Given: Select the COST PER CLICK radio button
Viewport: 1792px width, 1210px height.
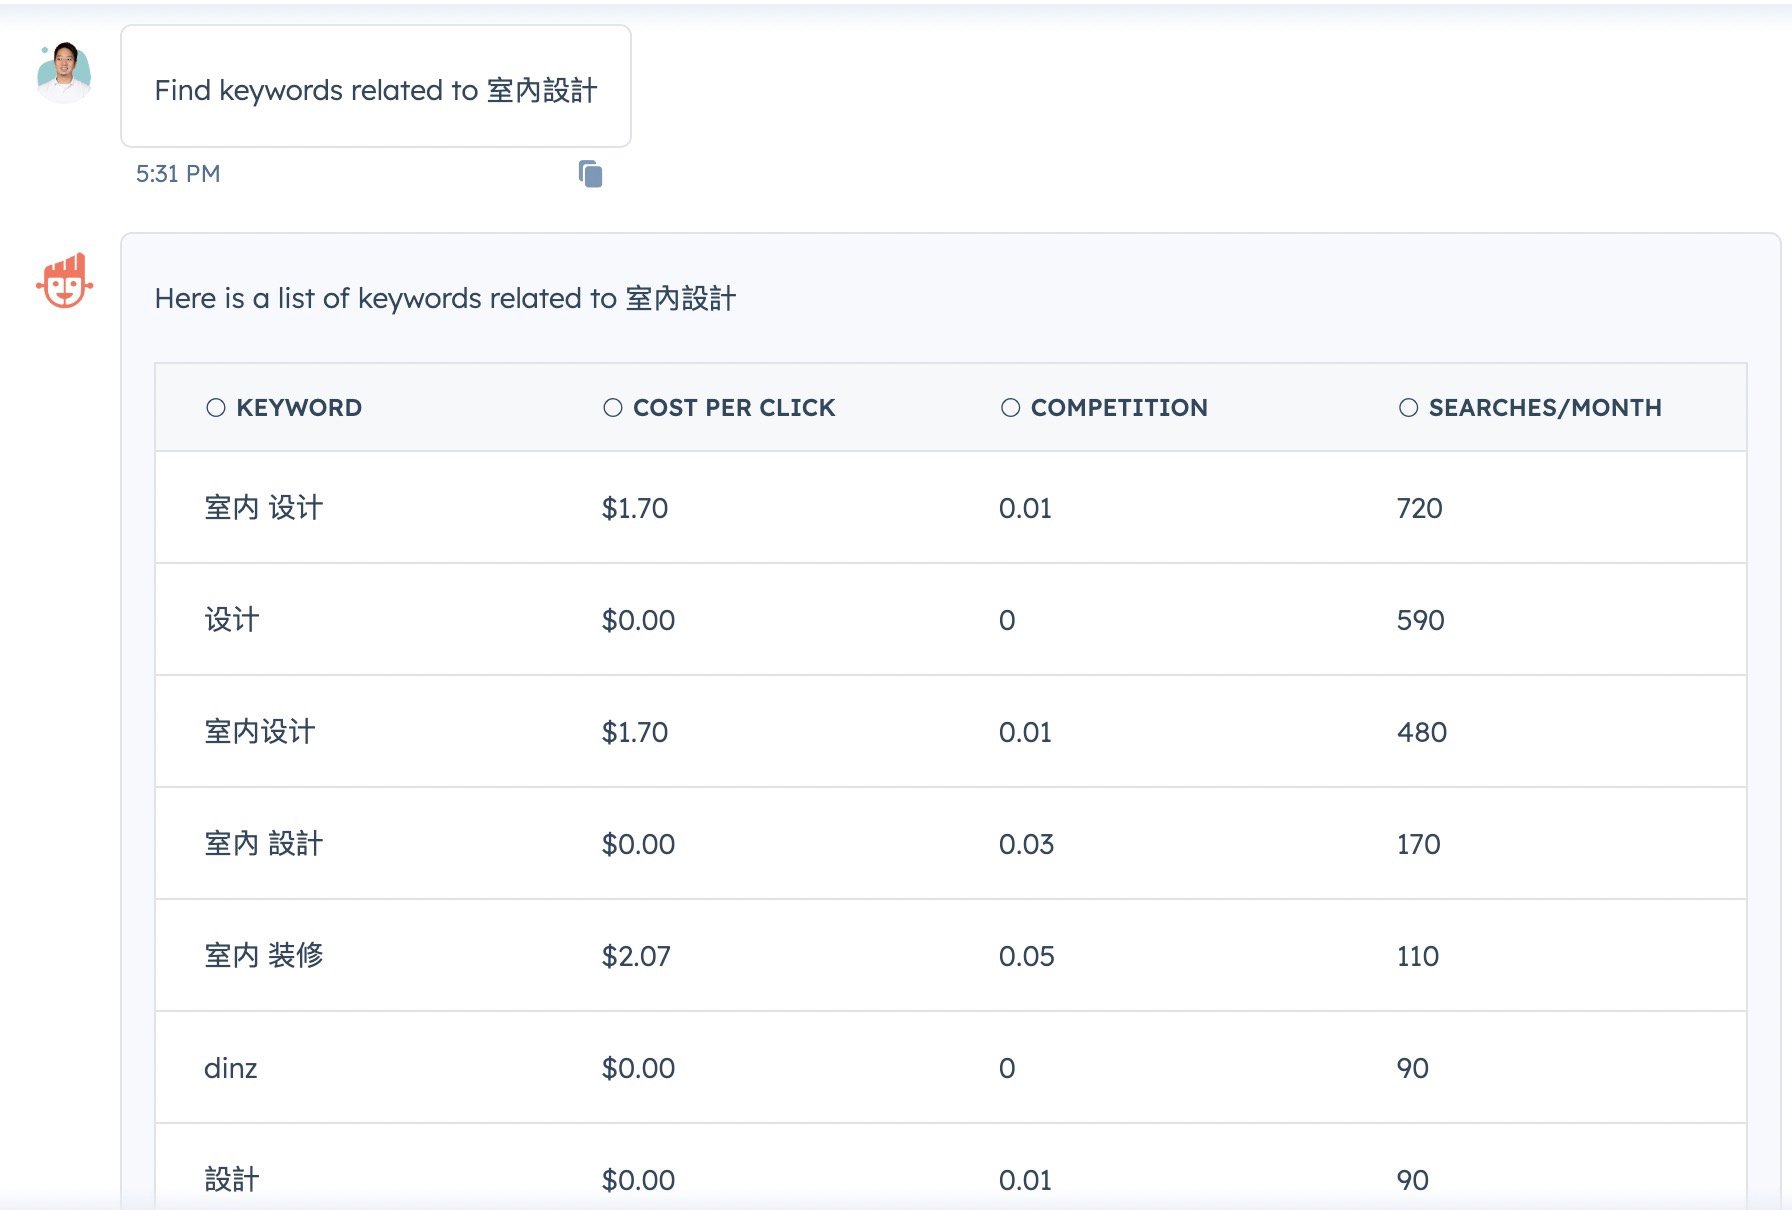Looking at the screenshot, I should (x=611, y=407).
